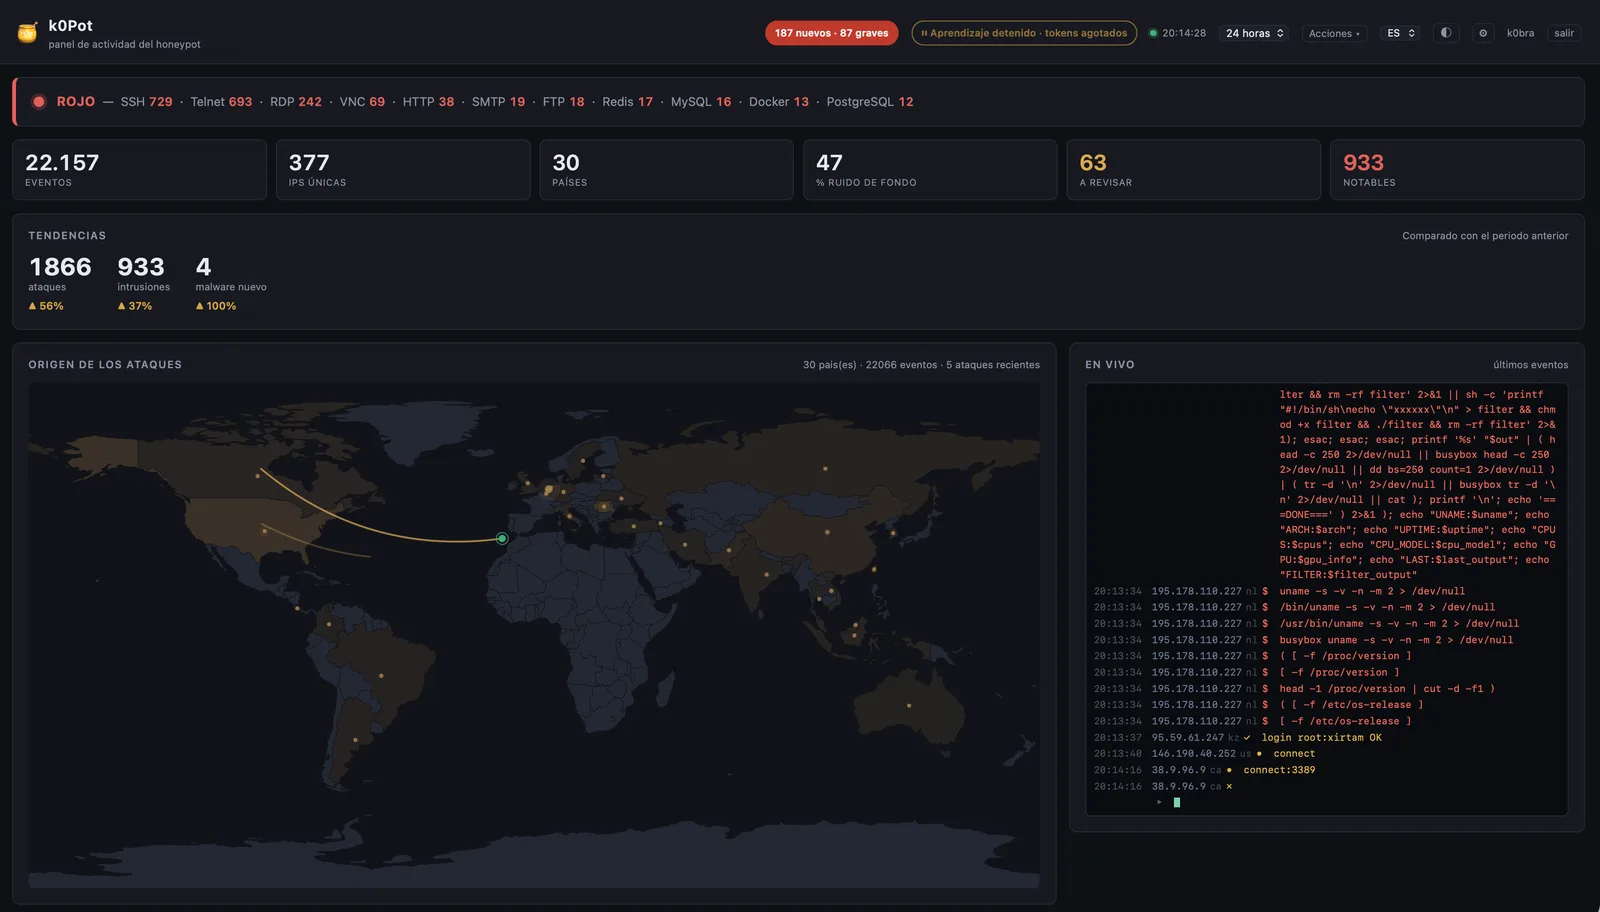This screenshot has height=912, width=1600.
Task: Click the attack origin dot over Canada
Action: pyautogui.click(x=258, y=475)
